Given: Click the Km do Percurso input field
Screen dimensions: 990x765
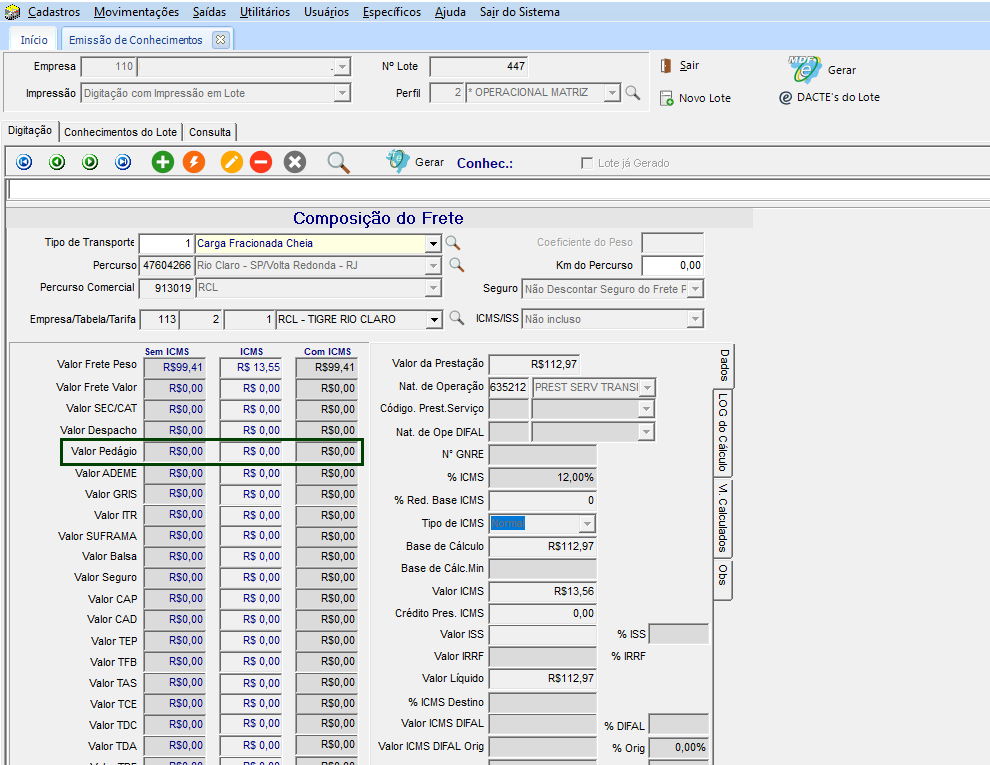Looking at the screenshot, I should [672, 266].
